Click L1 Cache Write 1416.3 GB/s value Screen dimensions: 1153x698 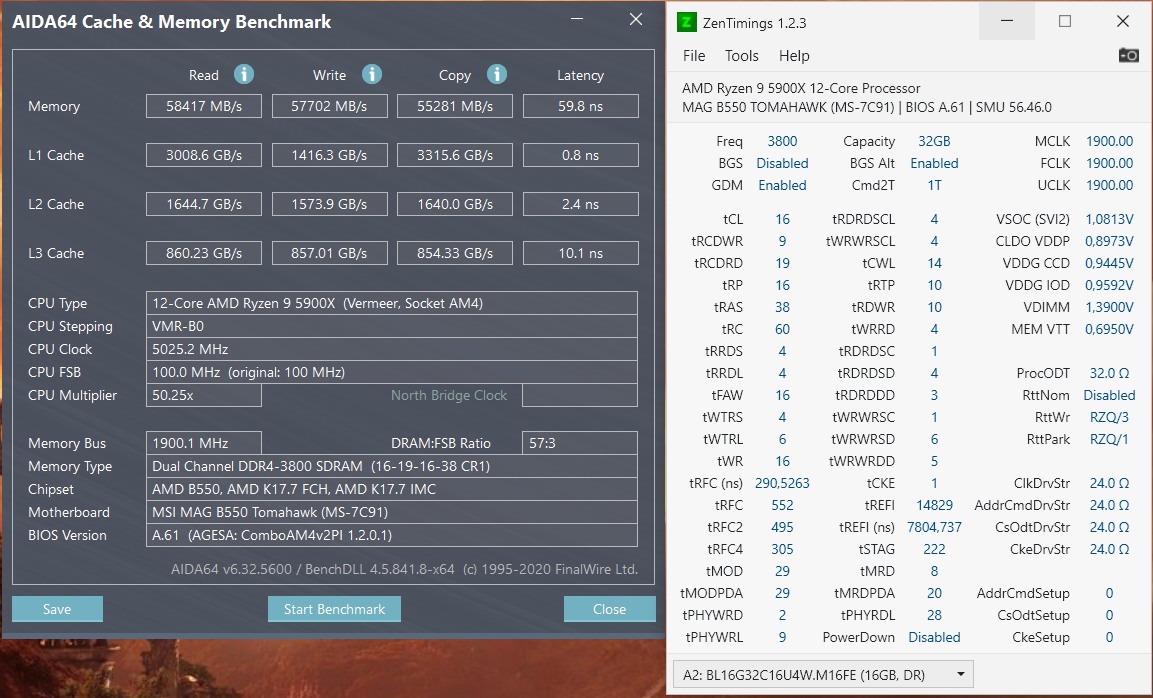[x=329, y=155]
